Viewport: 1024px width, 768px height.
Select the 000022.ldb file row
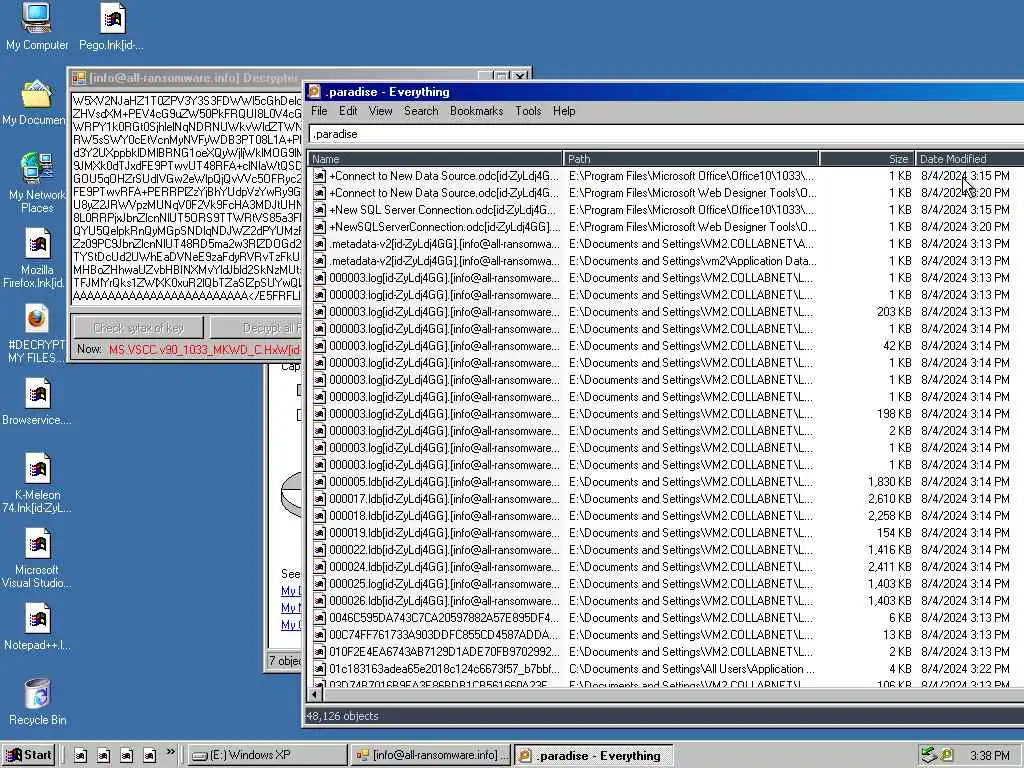[666, 550]
